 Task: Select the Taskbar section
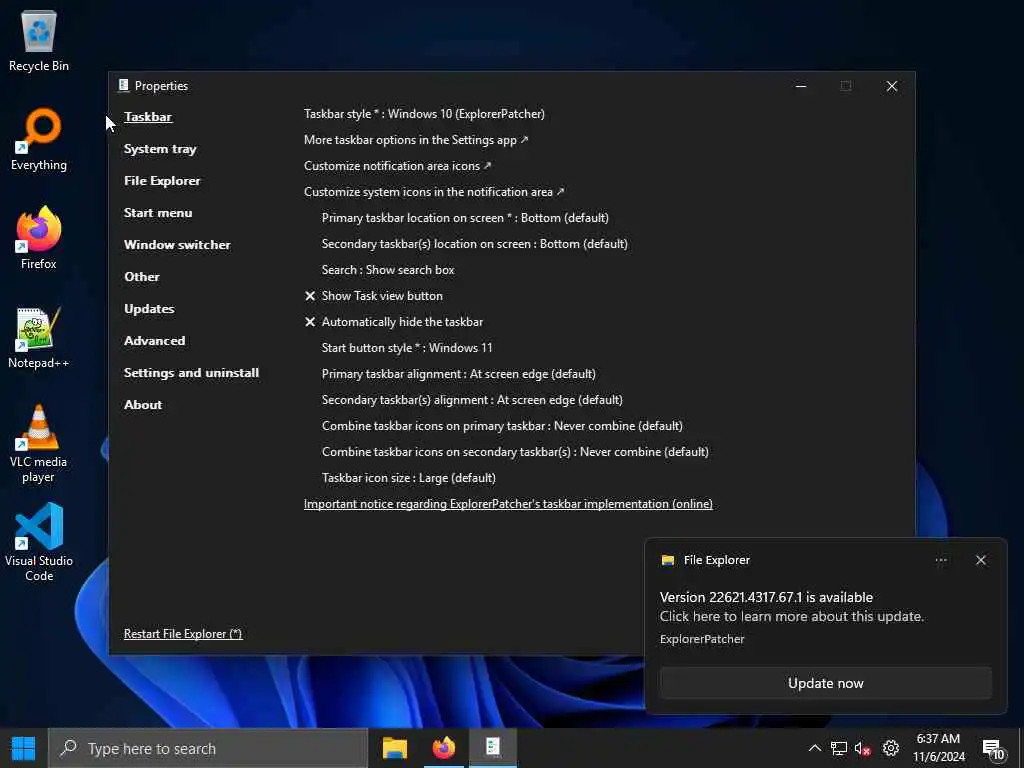[148, 117]
